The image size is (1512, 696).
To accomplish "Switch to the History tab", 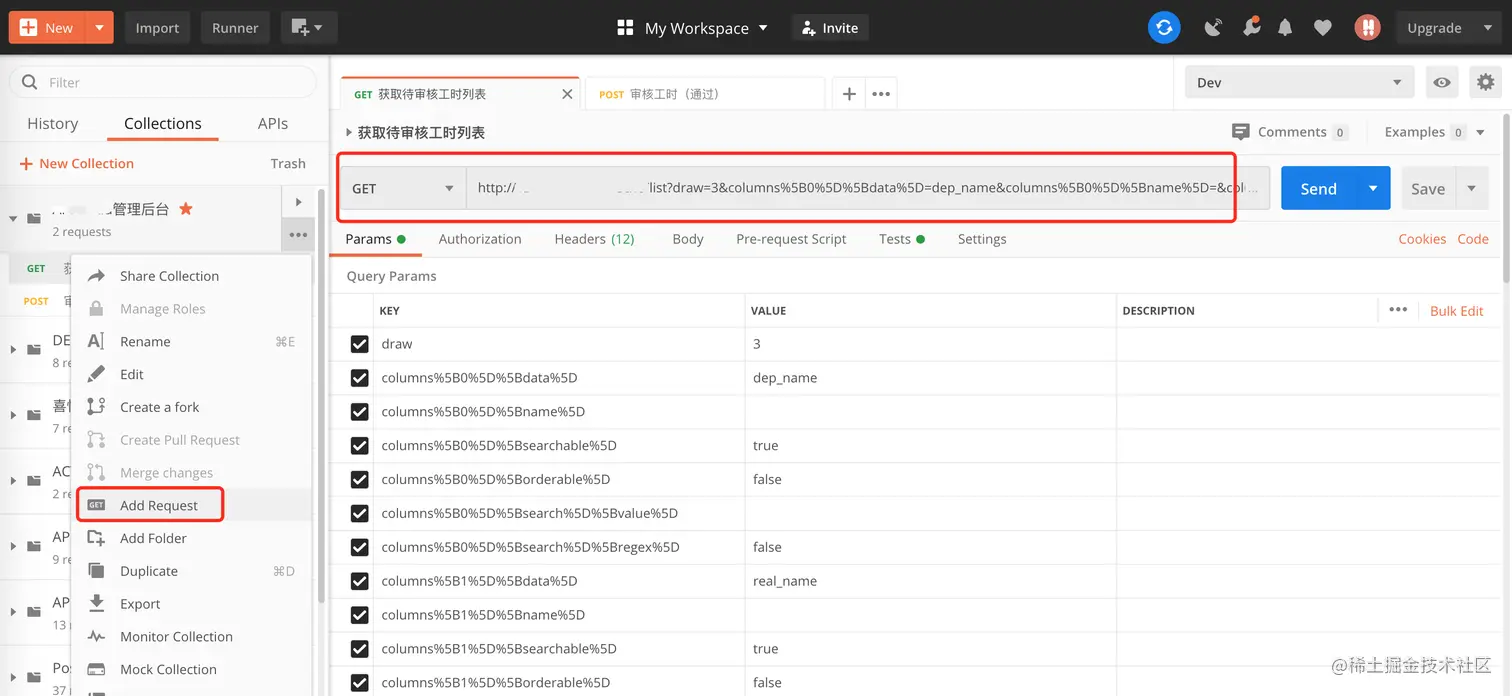I will 52,124.
